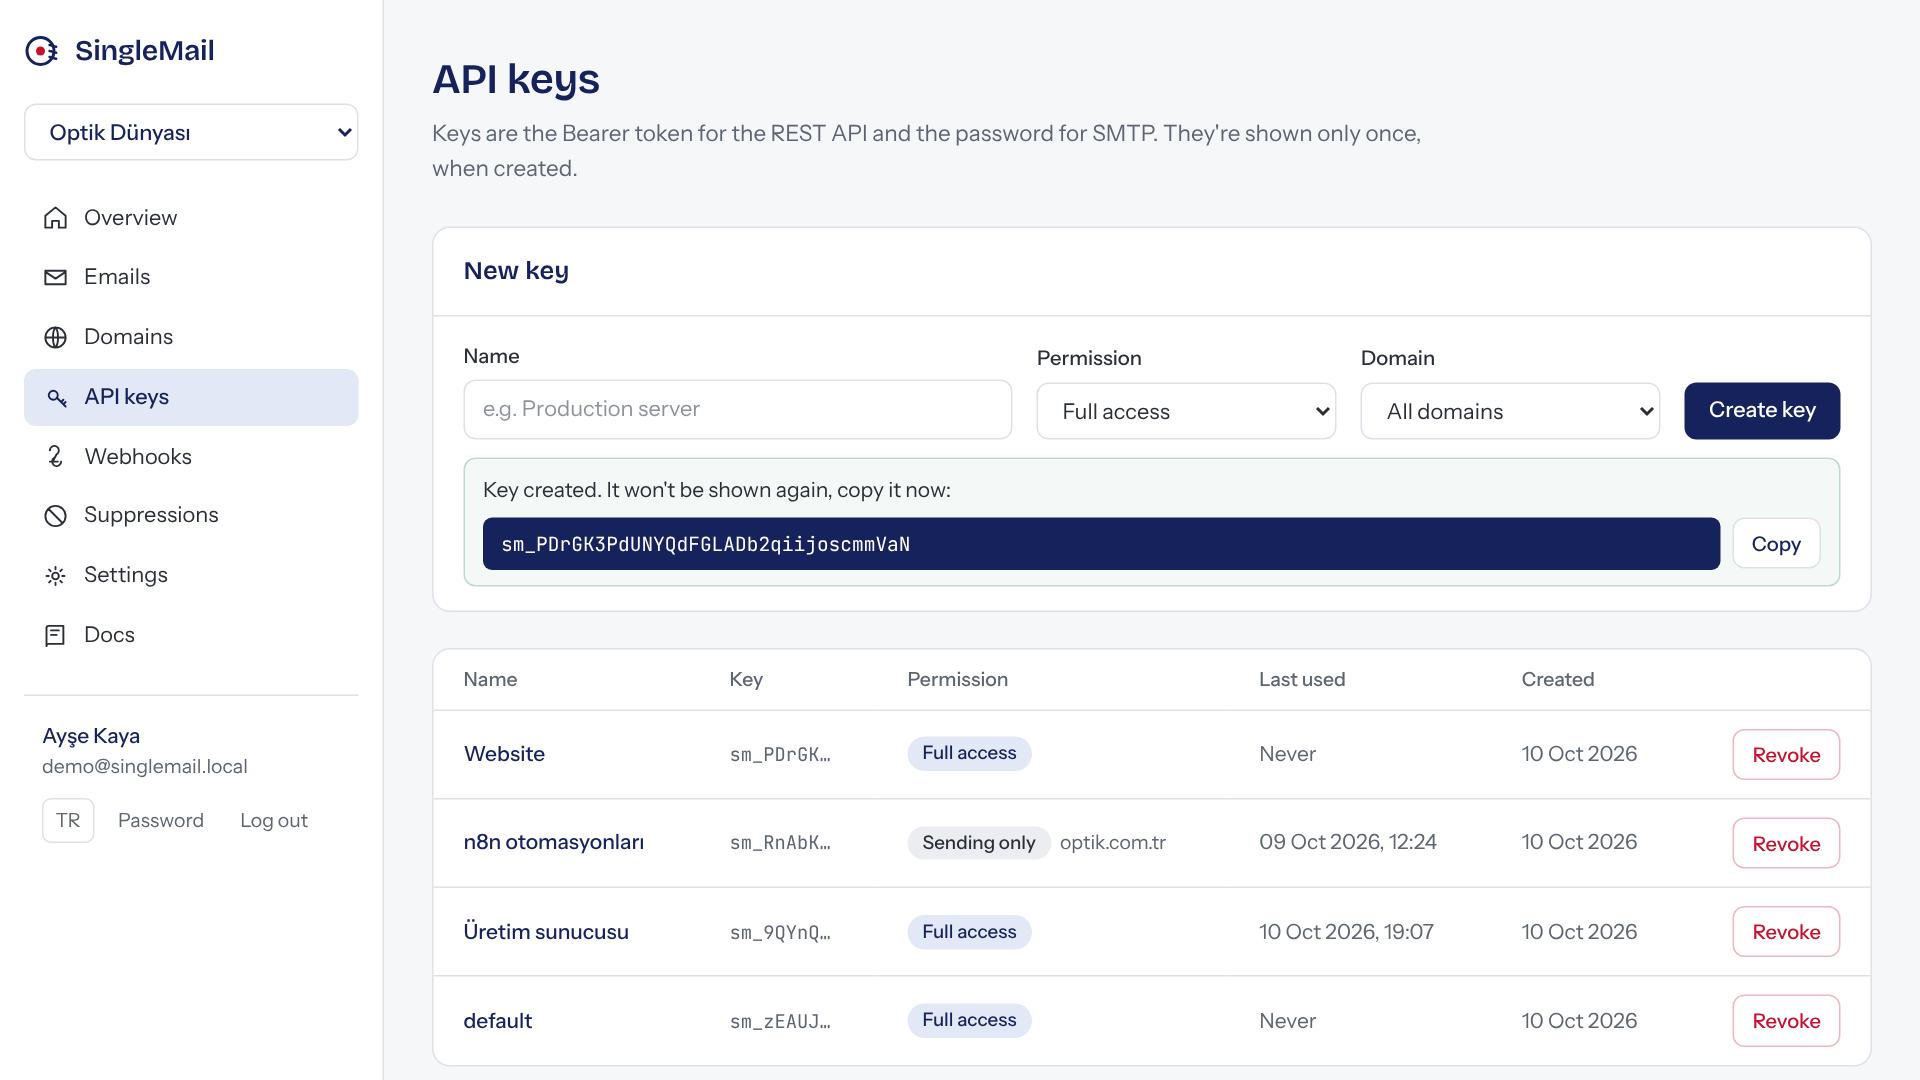The width and height of the screenshot is (1920, 1080).
Task: Click the Suppressions blocked icon
Action: pos(55,516)
